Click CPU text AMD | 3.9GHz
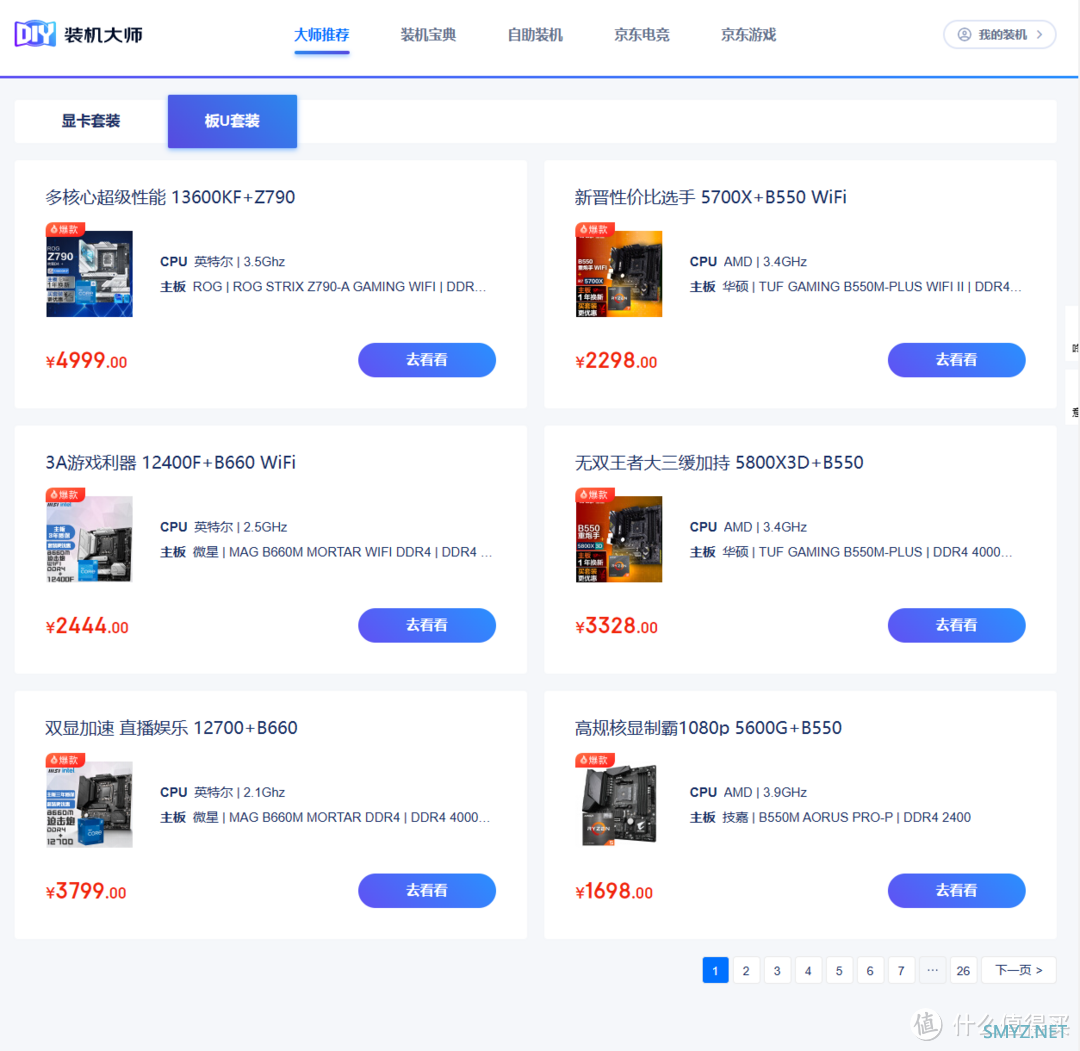The image size is (1080, 1051). click(x=765, y=792)
